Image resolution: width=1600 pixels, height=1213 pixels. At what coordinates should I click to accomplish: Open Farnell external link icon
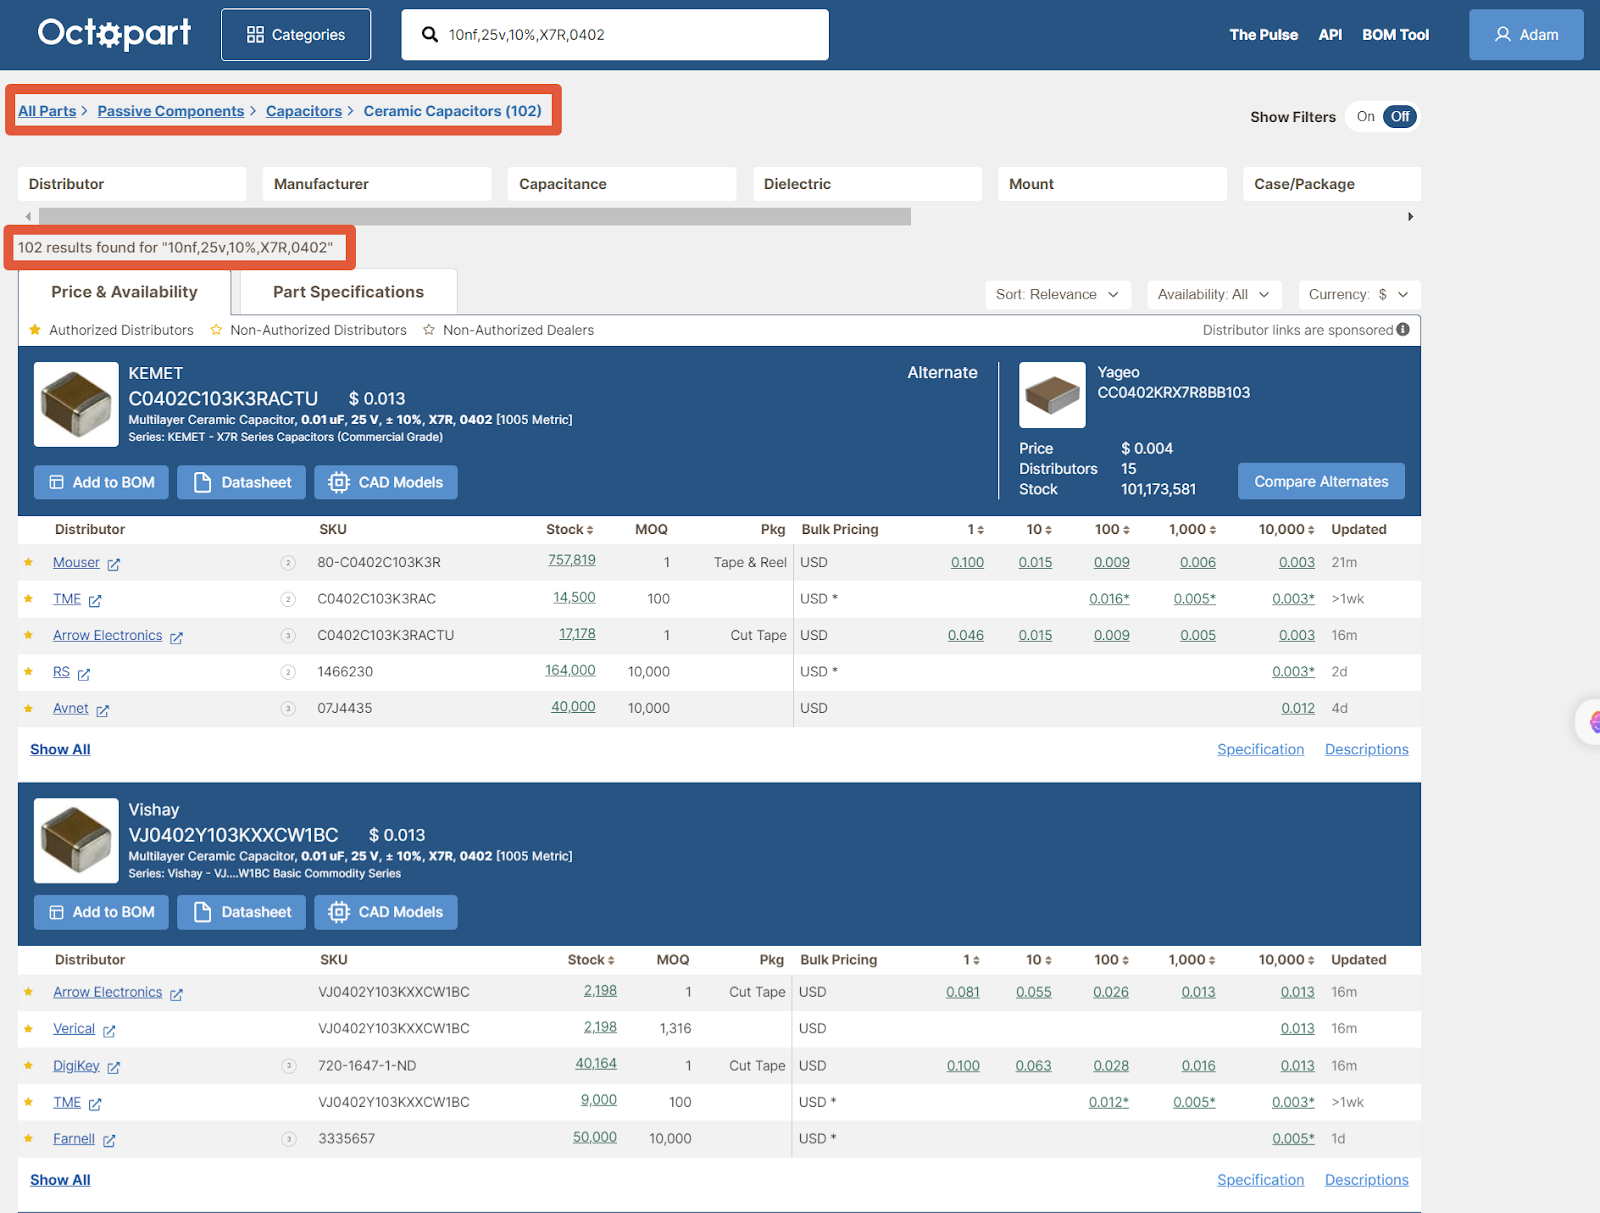pyautogui.click(x=109, y=1140)
